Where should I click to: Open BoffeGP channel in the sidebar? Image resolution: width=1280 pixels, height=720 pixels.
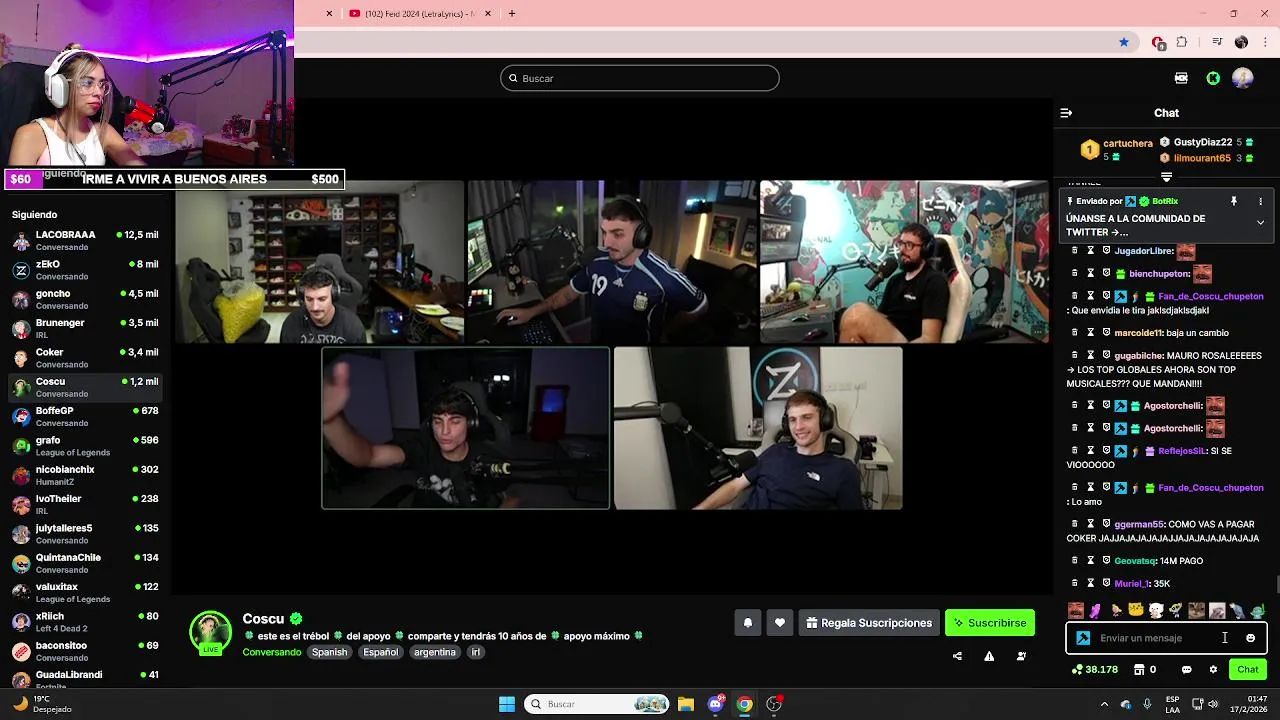85,416
